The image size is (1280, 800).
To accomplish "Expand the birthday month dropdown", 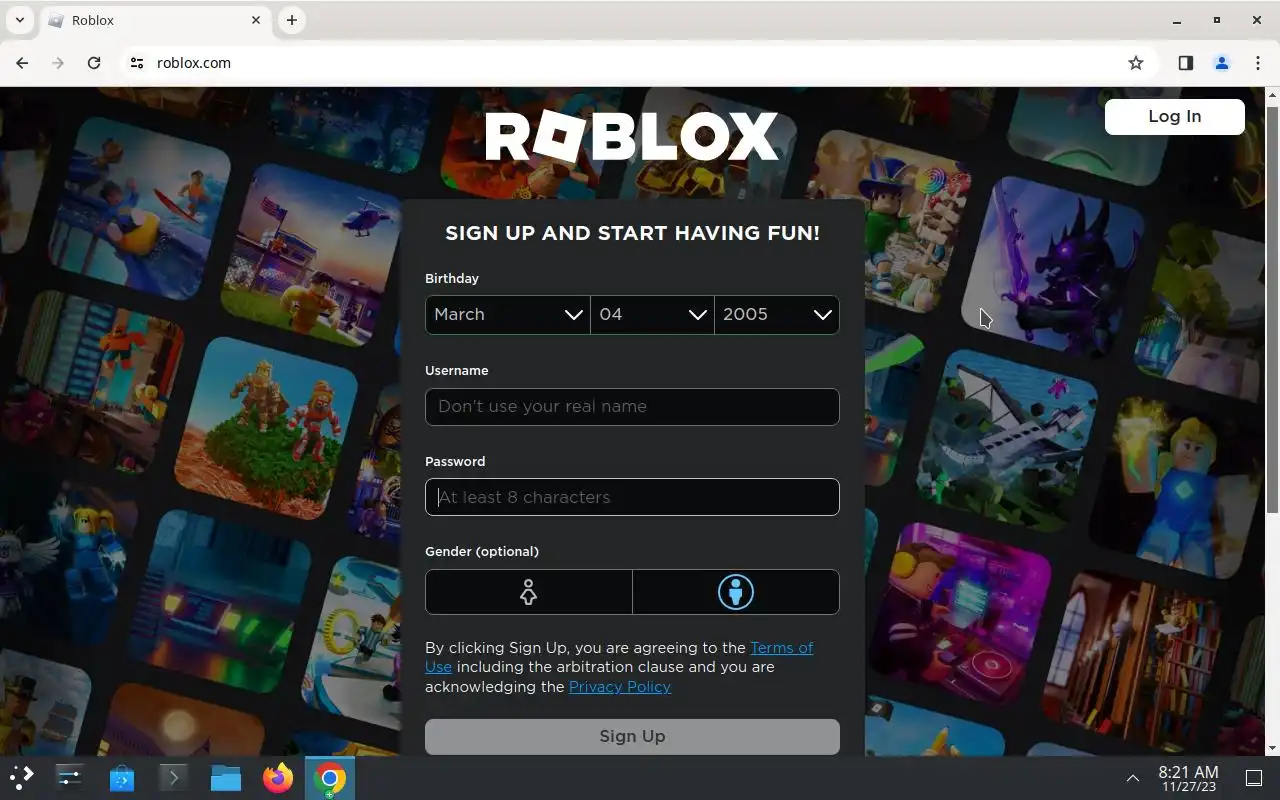I will click(507, 314).
